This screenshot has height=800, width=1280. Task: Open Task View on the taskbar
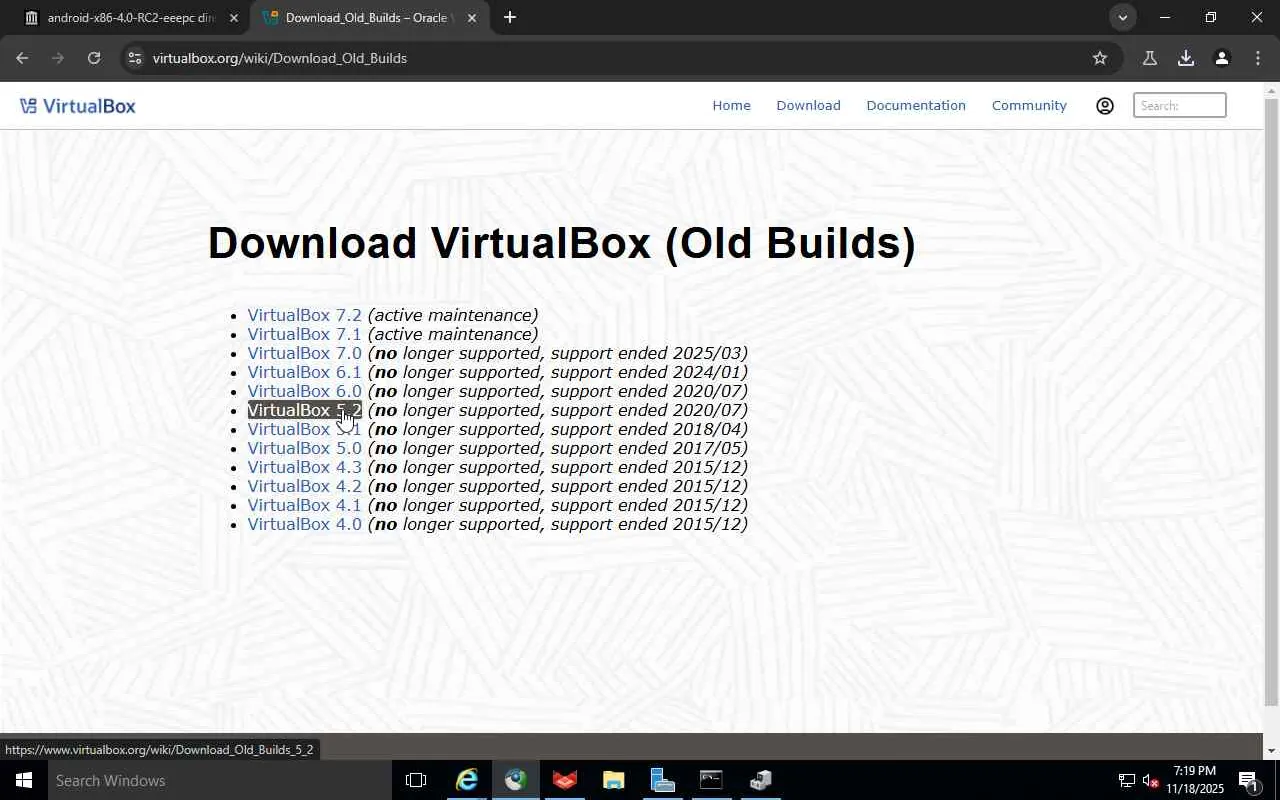click(416, 780)
